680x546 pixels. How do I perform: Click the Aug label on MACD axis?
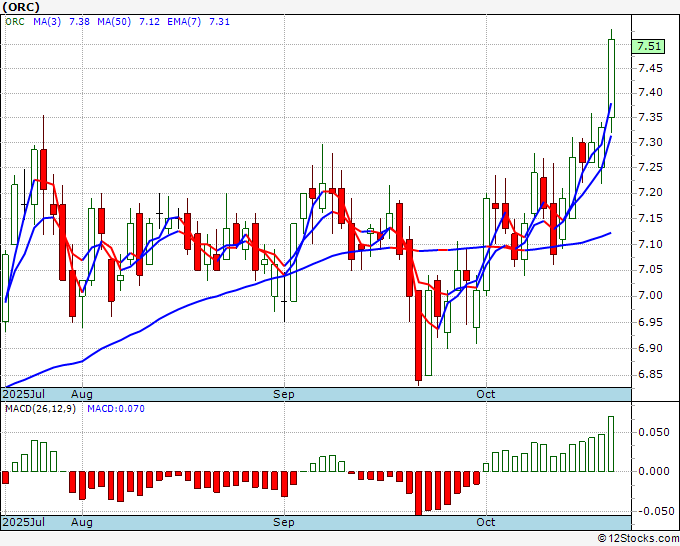(x=82, y=522)
